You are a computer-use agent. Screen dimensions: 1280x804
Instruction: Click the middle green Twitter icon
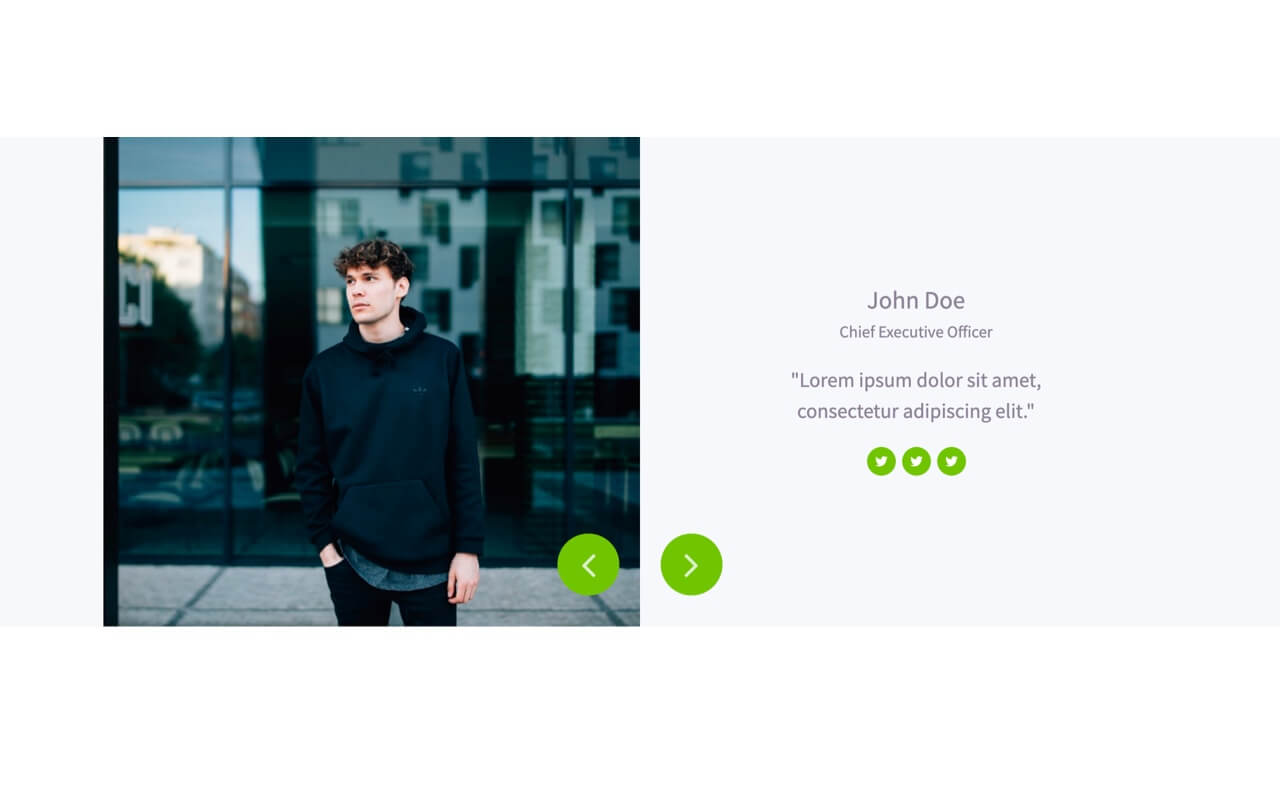click(x=916, y=461)
